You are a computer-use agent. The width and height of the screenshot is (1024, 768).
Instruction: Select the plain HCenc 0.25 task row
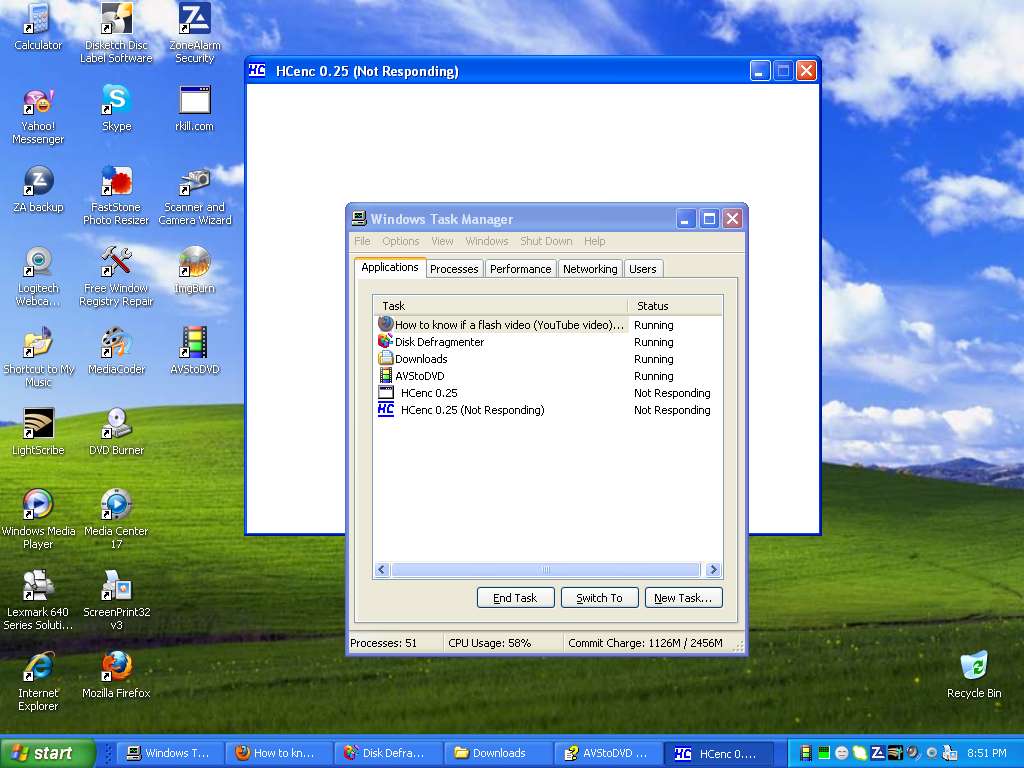click(547, 392)
